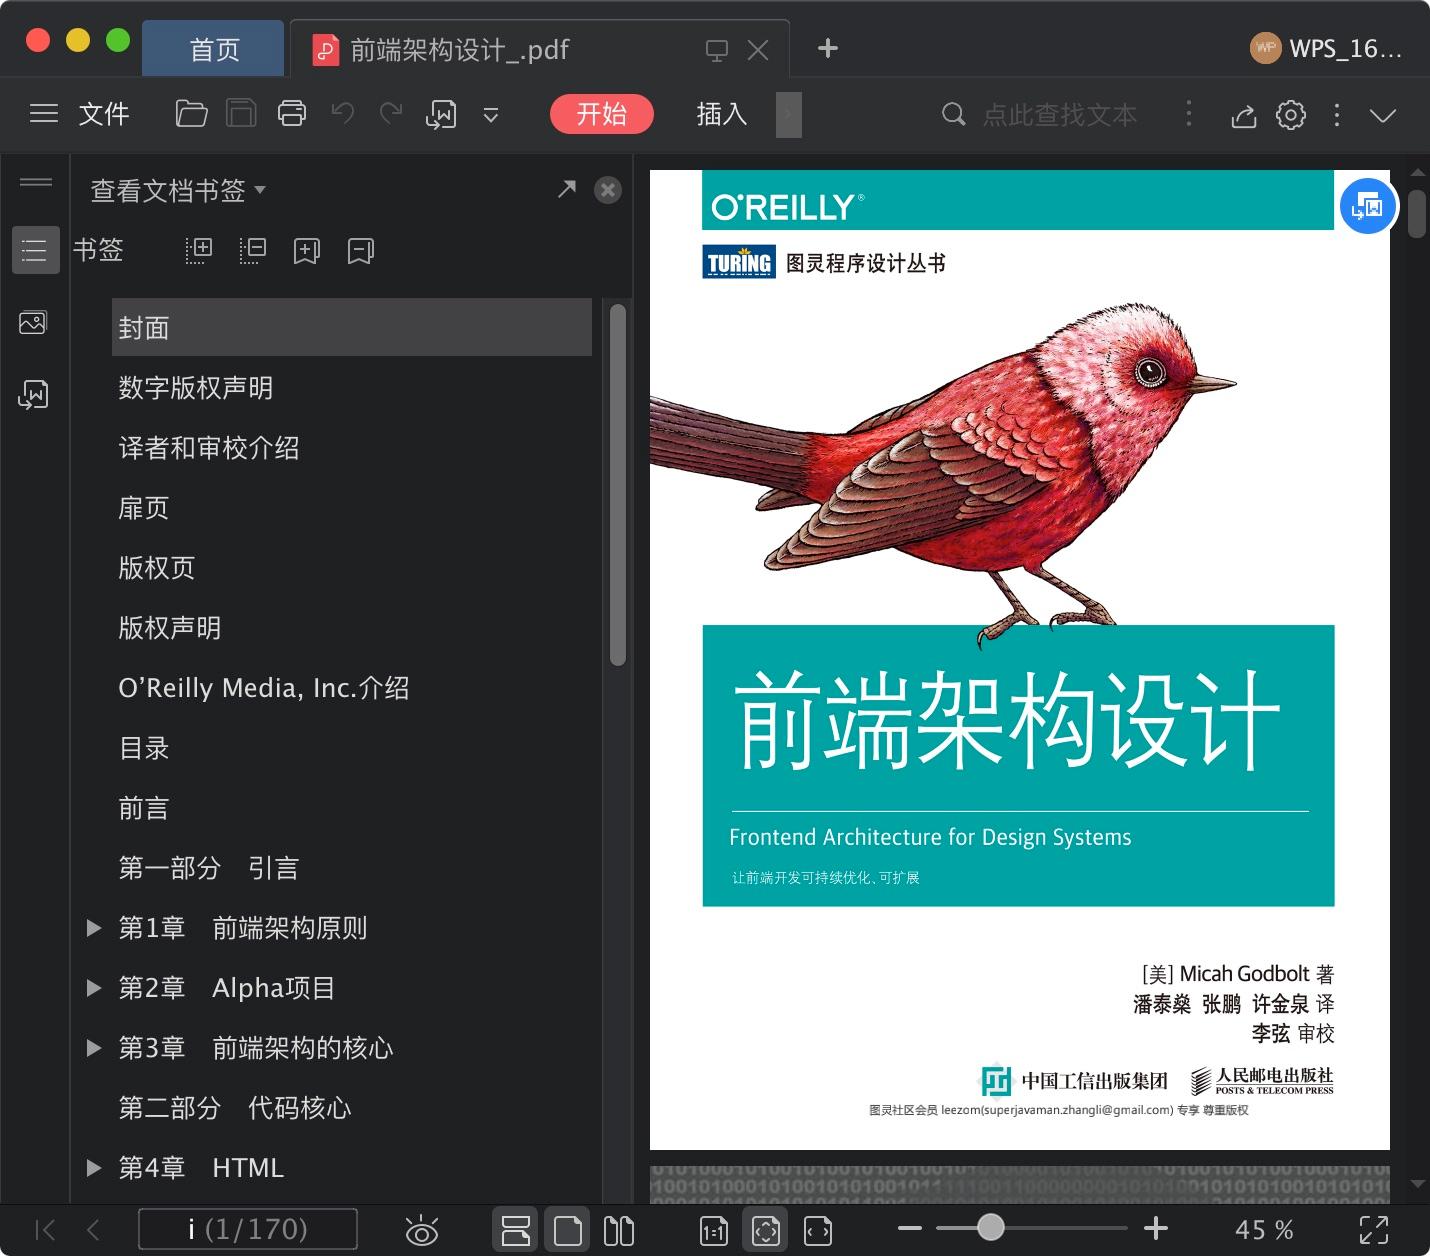Add a new tab with plus button

click(x=828, y=48)
